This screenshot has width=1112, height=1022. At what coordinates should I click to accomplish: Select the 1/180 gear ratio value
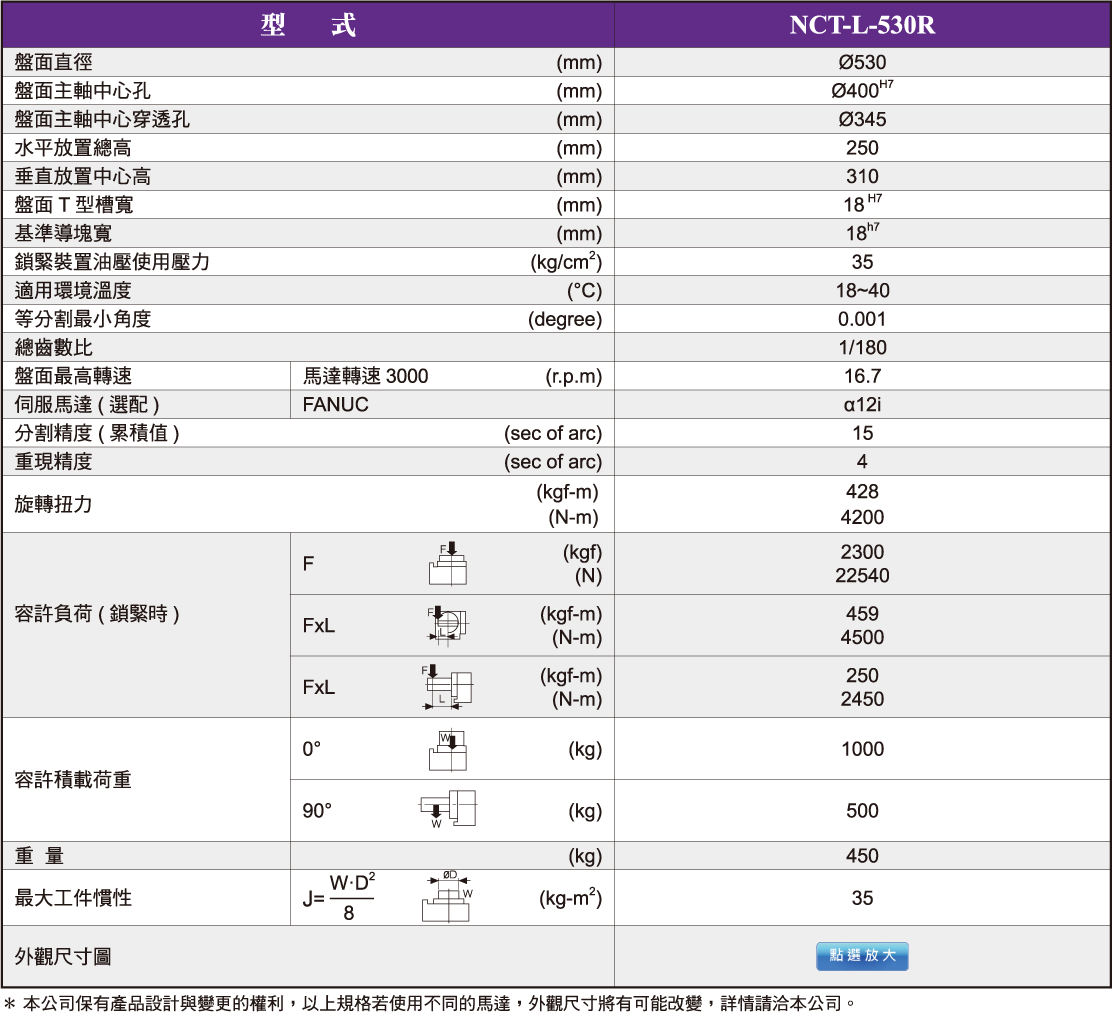(862, 348)
